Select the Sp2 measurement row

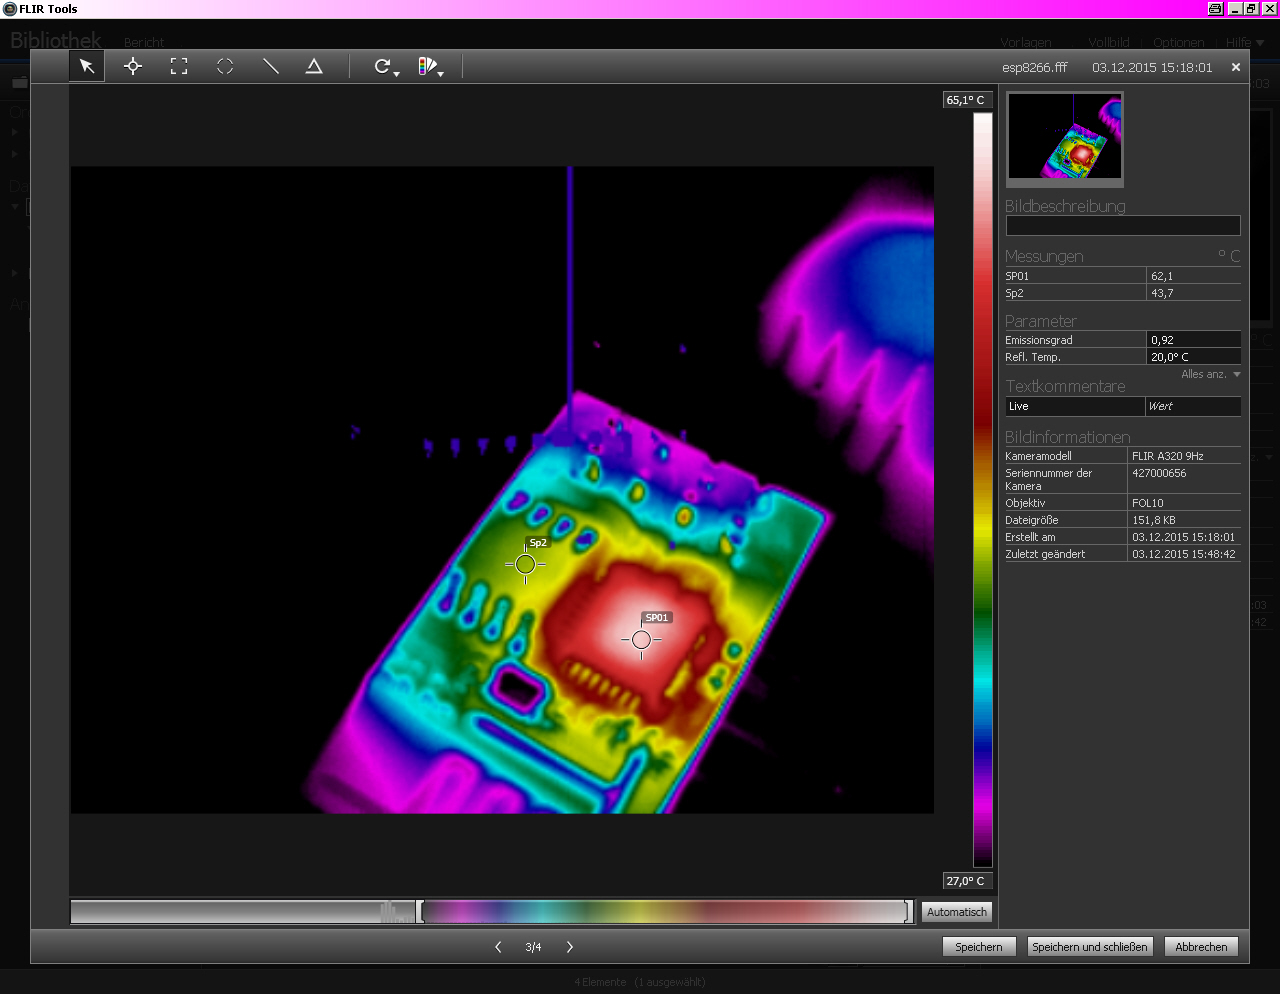tap(1123, 293)
